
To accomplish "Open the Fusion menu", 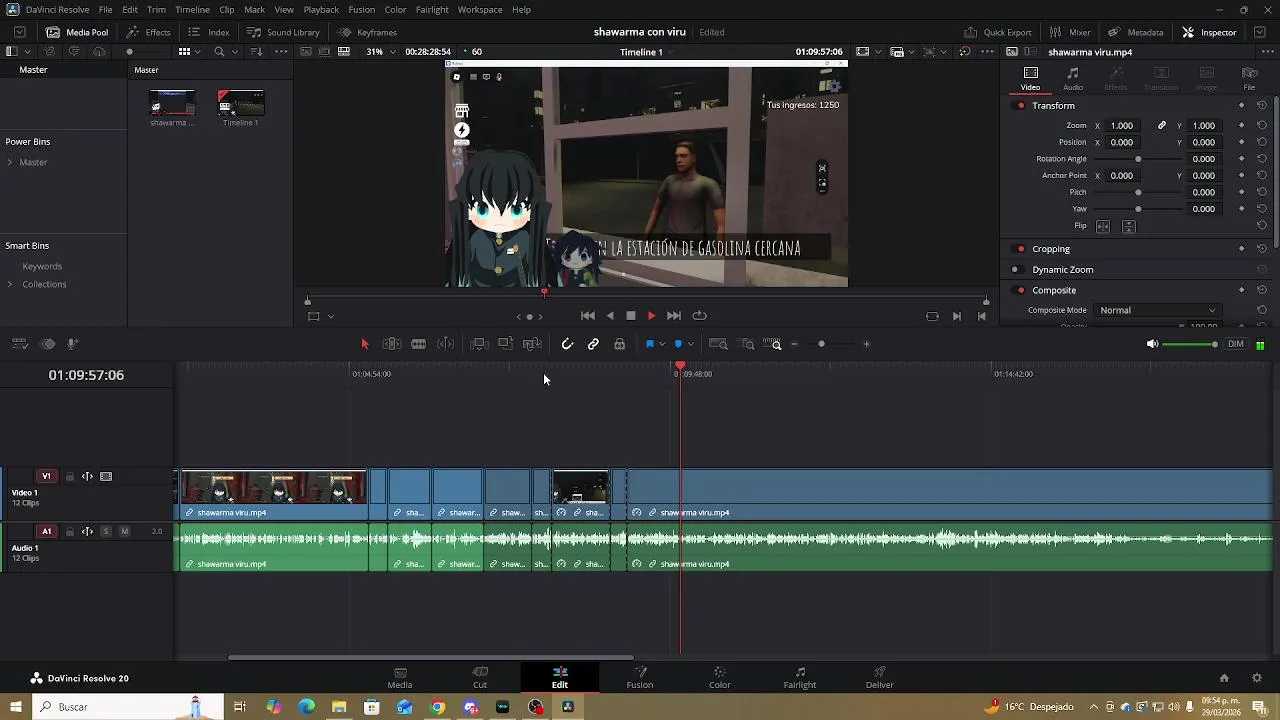I will [361, 9].
